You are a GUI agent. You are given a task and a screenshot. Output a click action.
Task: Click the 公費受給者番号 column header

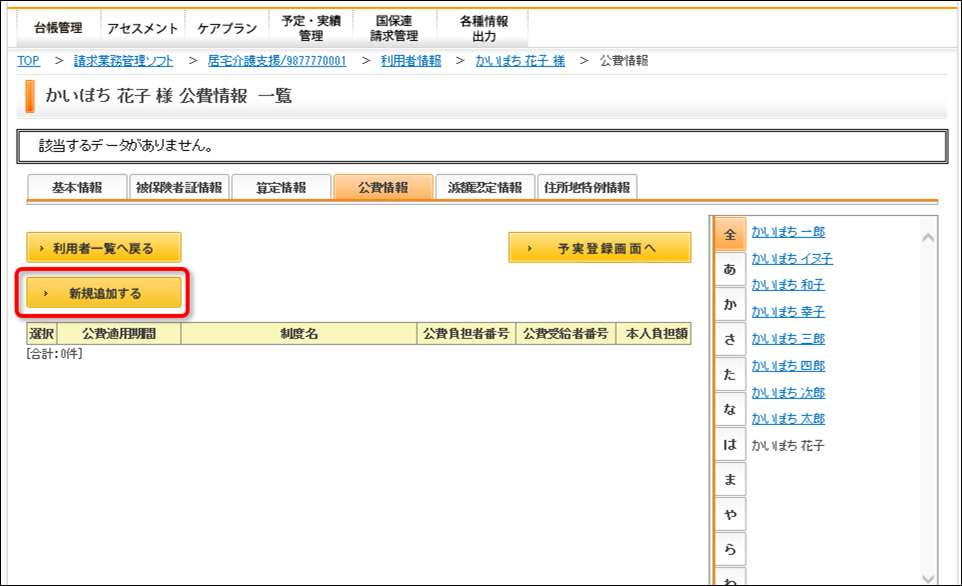pyautogui.click(x=566, y=334)
